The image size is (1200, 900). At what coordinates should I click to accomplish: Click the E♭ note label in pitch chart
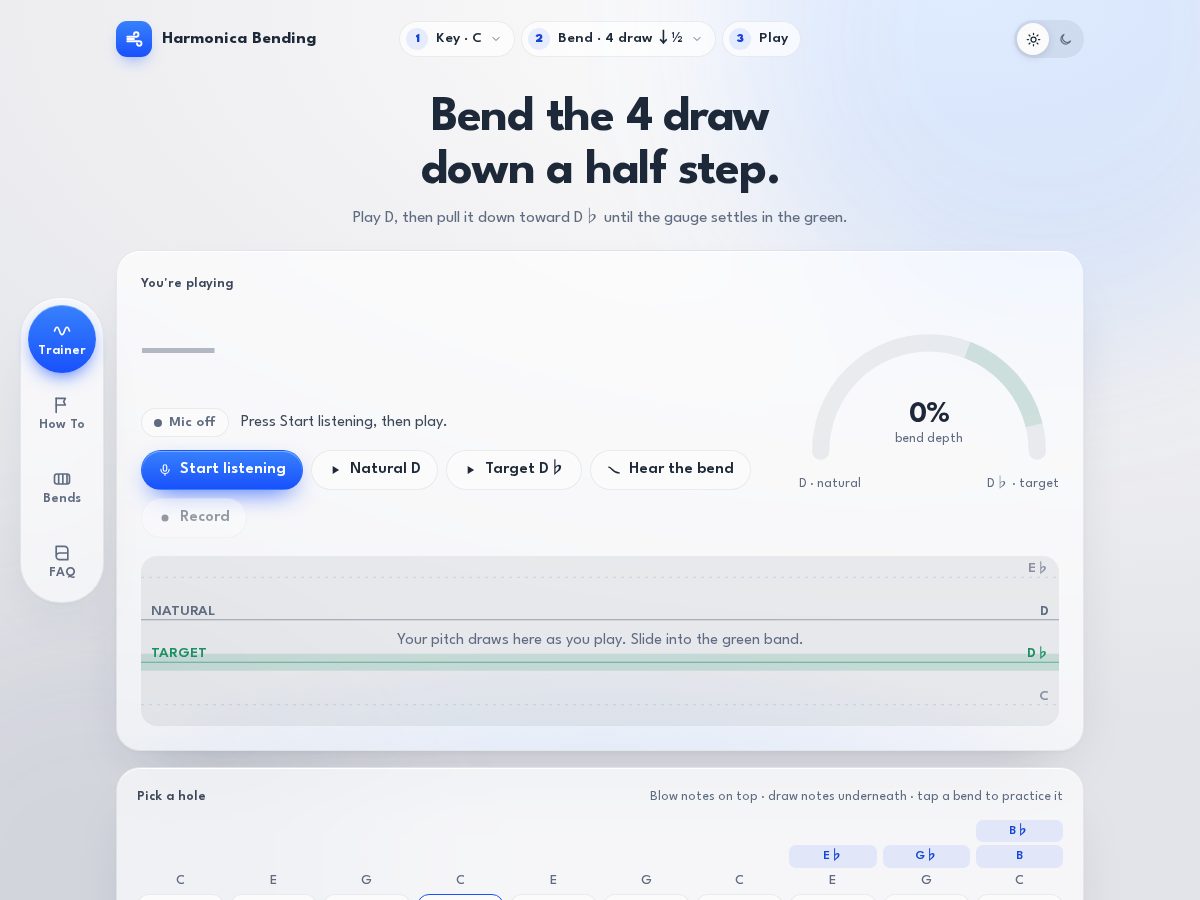click(x=1038, y=568)
